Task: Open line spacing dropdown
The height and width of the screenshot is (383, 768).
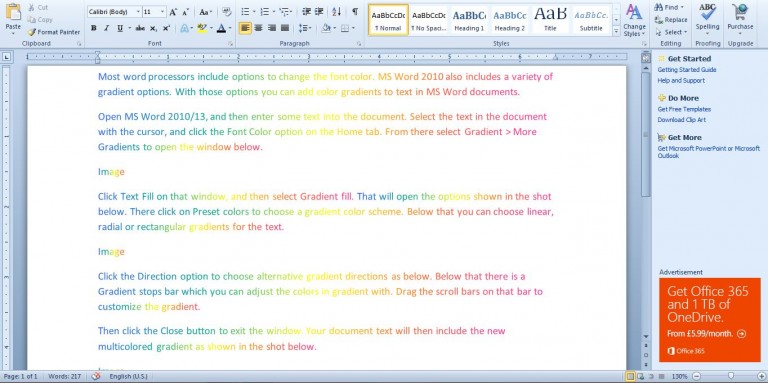Action: [x=305, y=28]
